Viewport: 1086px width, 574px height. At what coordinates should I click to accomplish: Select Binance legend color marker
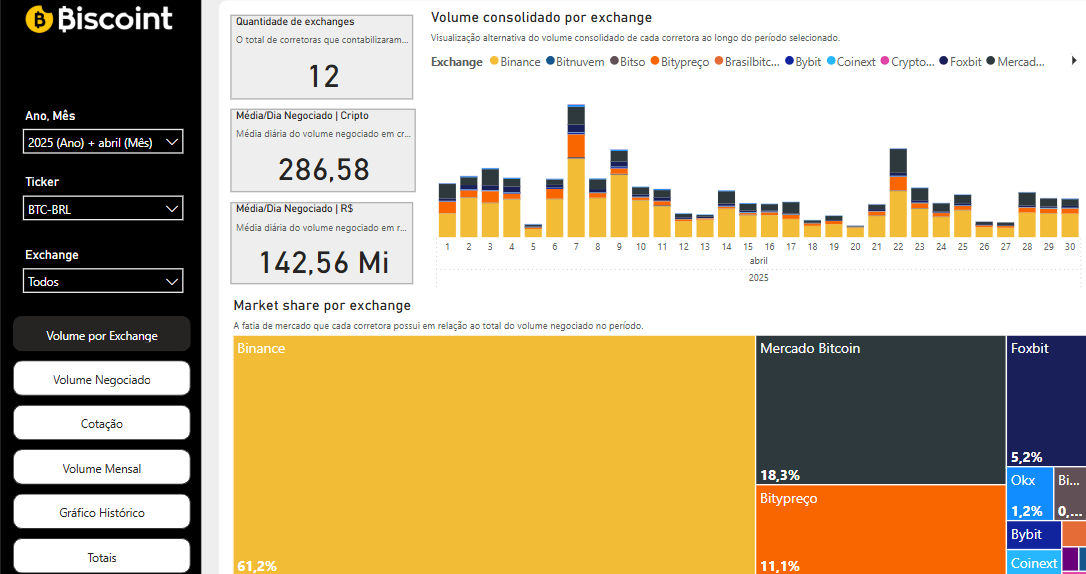point(494,62)
